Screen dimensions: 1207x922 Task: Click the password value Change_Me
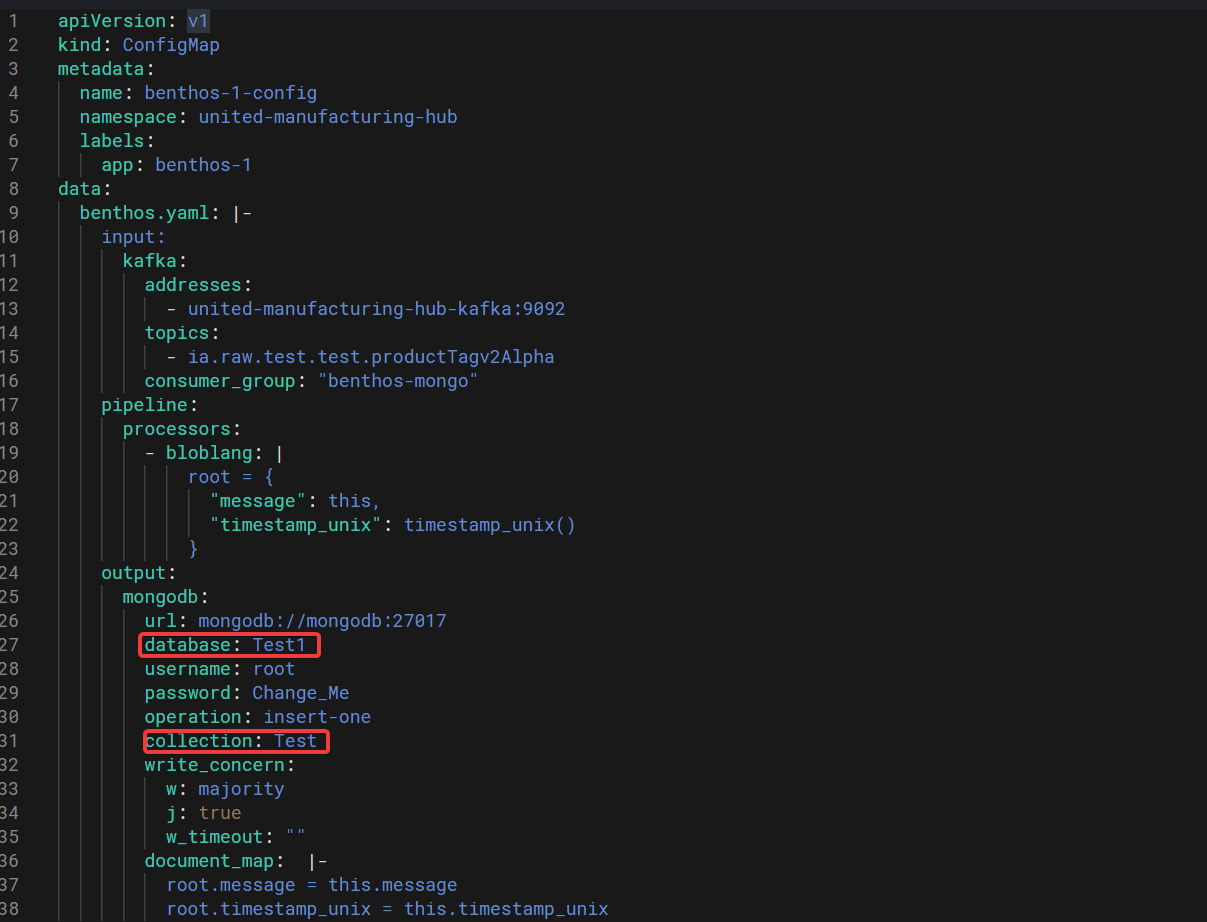pos(301,692)
